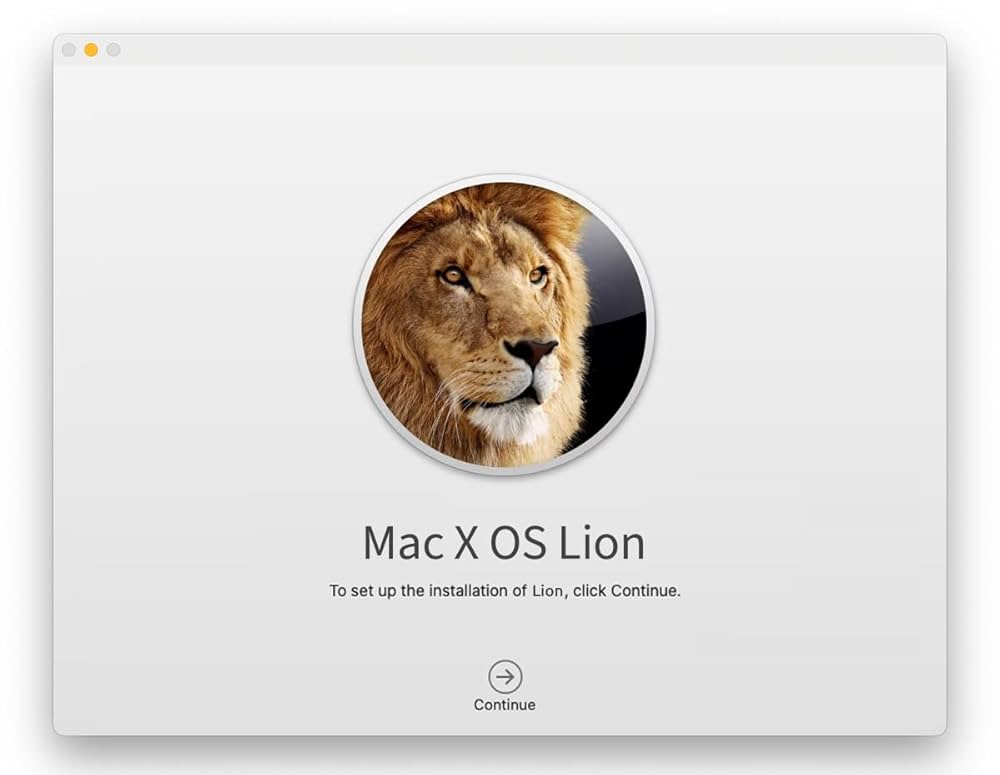Select the Mac X OS Lion title text
This screenshot has height=775, width=1000.
pos(505,543)
